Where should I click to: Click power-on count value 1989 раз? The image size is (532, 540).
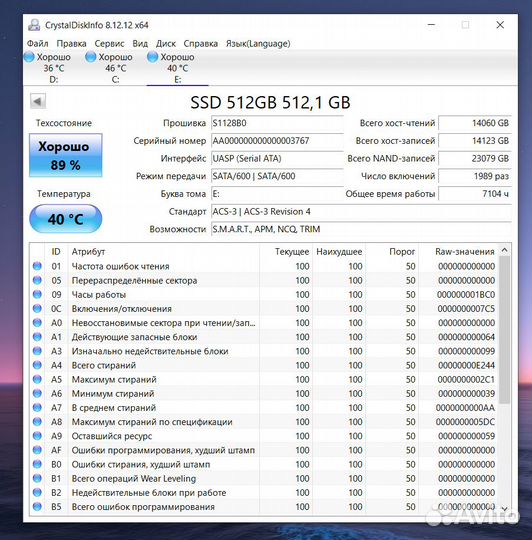point(475,176)
